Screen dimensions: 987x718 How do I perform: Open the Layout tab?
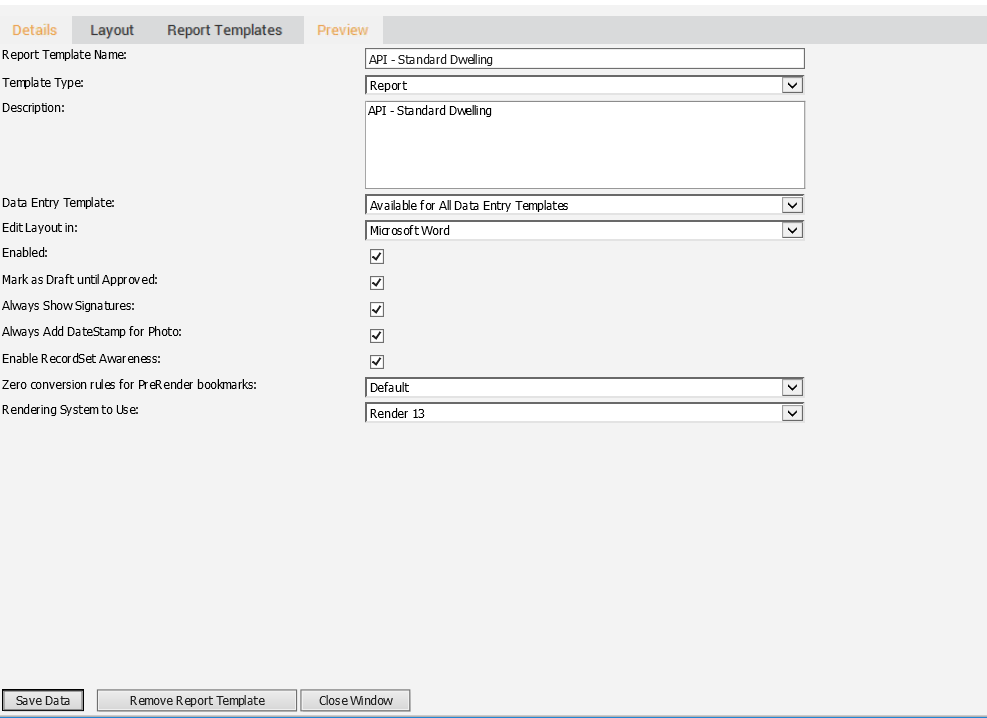112,30
